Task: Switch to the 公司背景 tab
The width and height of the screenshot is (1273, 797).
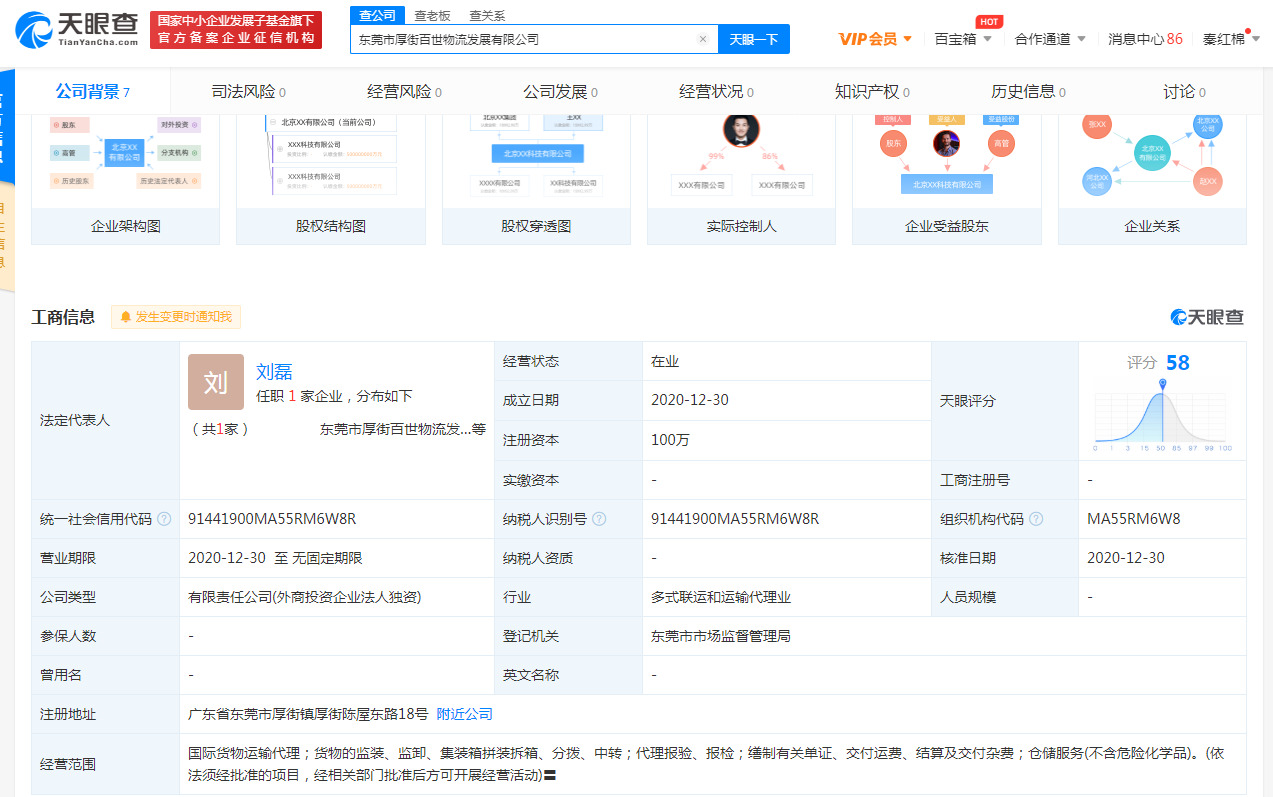Action: (93, 92)
